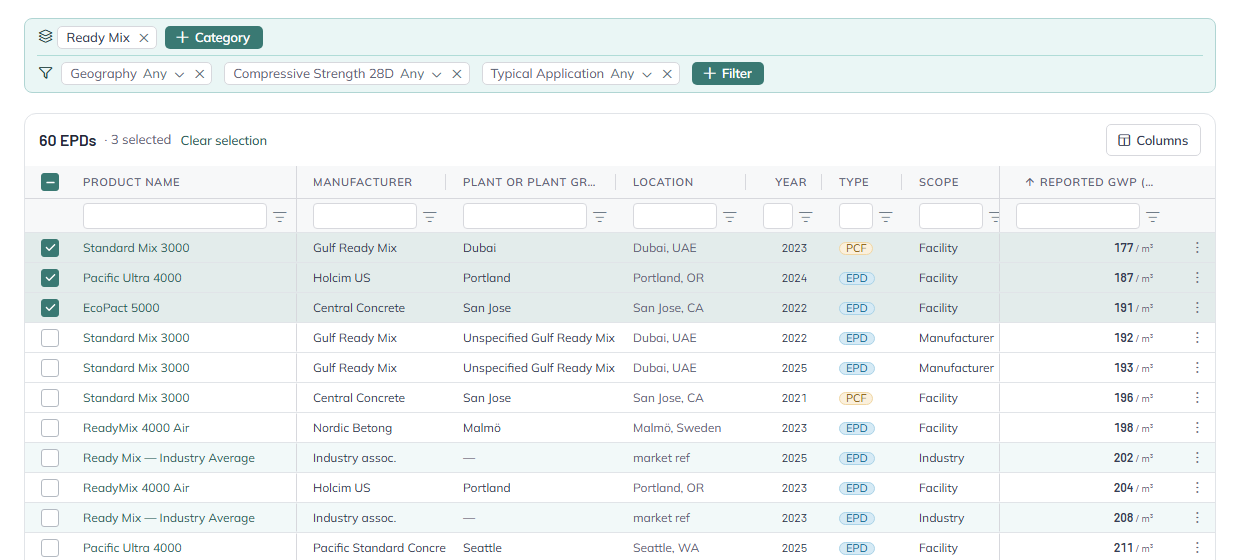Check the 2023 Industry Average row

pyautogui.click(x=50, y=518)
